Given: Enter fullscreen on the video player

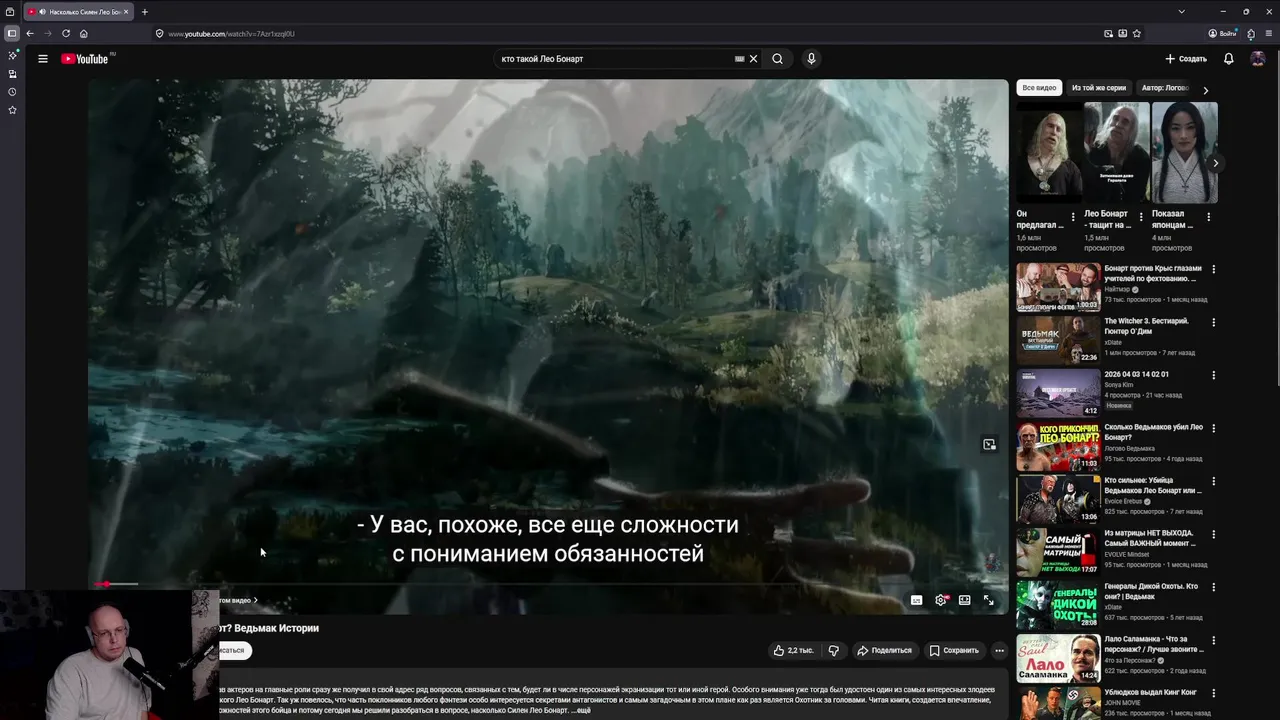Looking at the screenshot, I should click(x=989, y=600).
